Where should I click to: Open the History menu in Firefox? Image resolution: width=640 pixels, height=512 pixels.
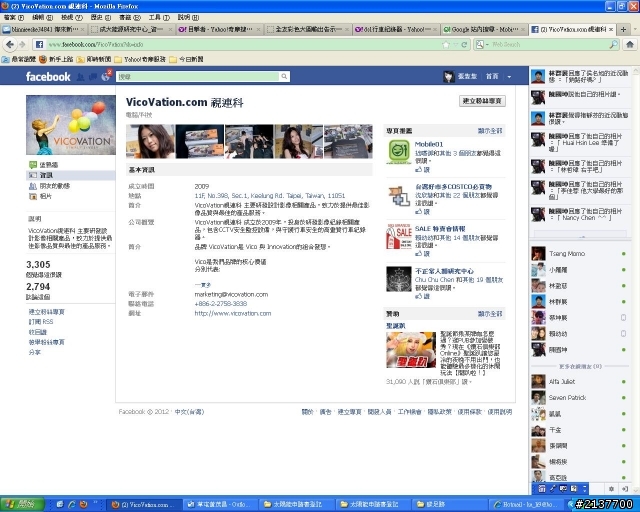(100, 18)
